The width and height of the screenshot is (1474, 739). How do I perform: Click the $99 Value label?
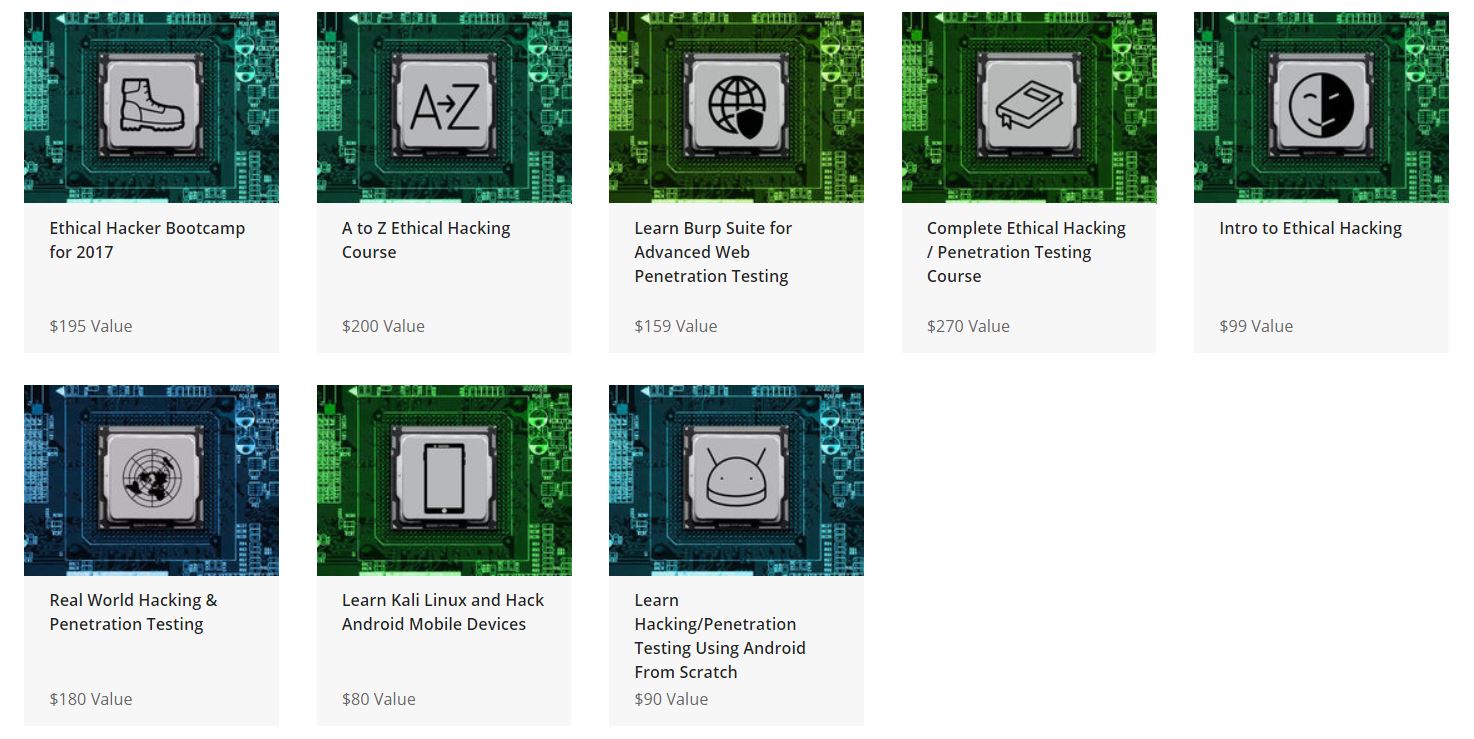click(1256, 326)
